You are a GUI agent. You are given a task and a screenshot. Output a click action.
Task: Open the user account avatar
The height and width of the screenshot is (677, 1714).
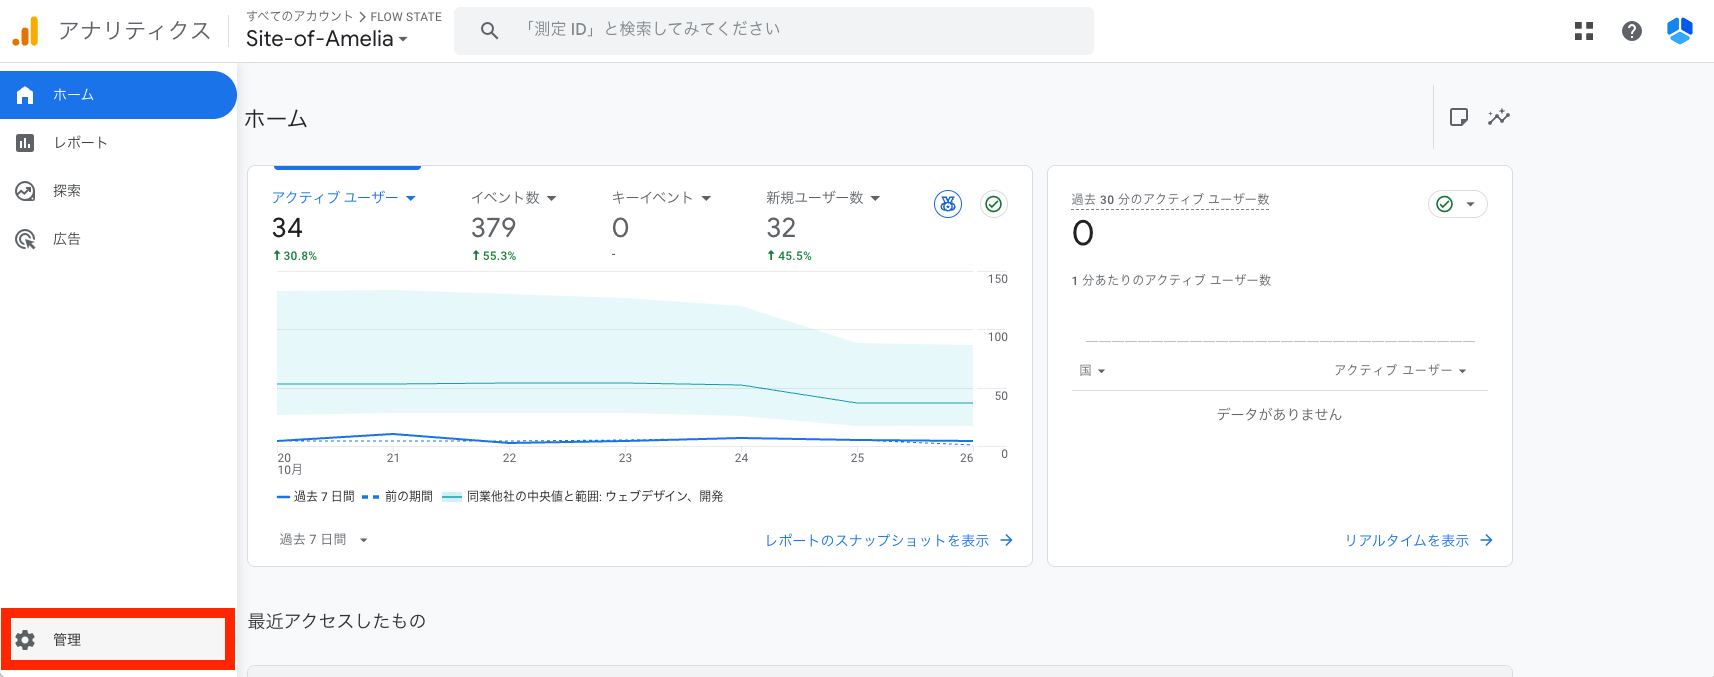[x=1680, y=31]
